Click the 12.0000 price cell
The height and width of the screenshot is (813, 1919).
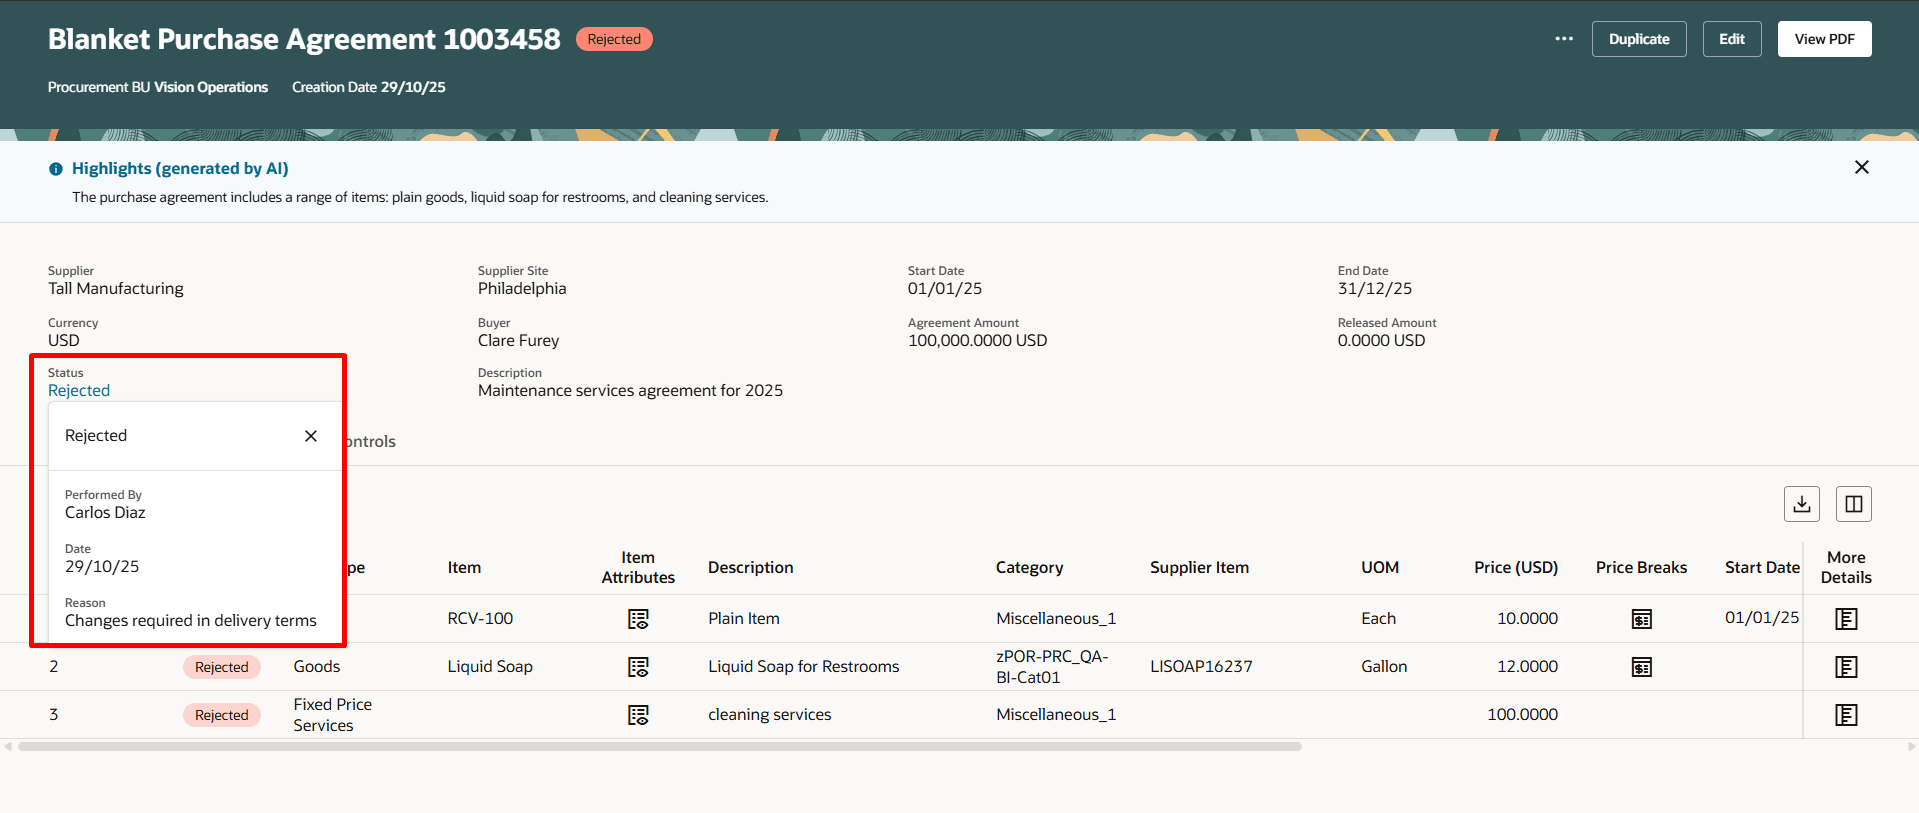pyautogui.click(x=1527, y=666)
